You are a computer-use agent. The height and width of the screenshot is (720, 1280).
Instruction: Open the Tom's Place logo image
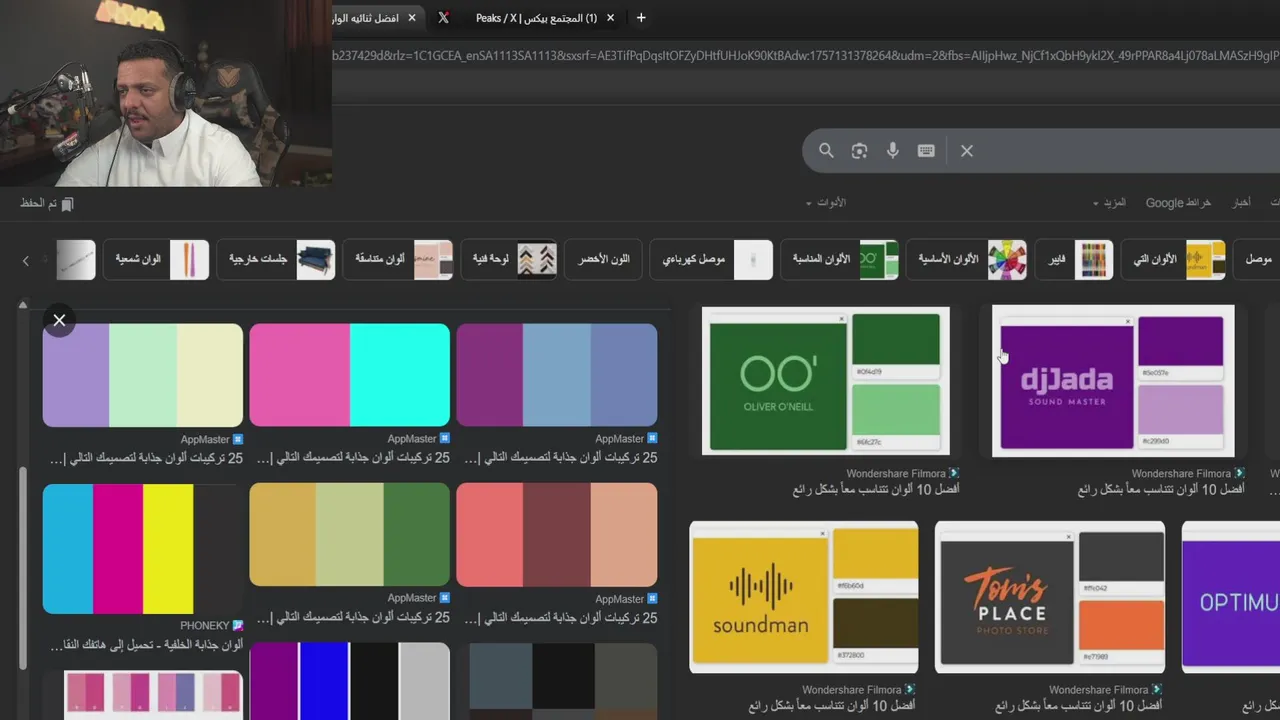1050,597
